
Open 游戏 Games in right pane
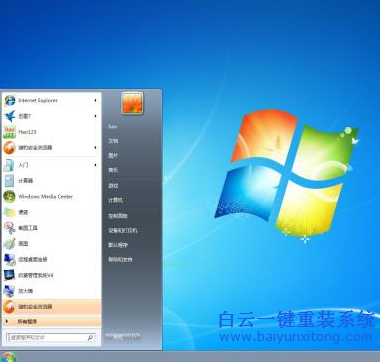click(113, 186)
